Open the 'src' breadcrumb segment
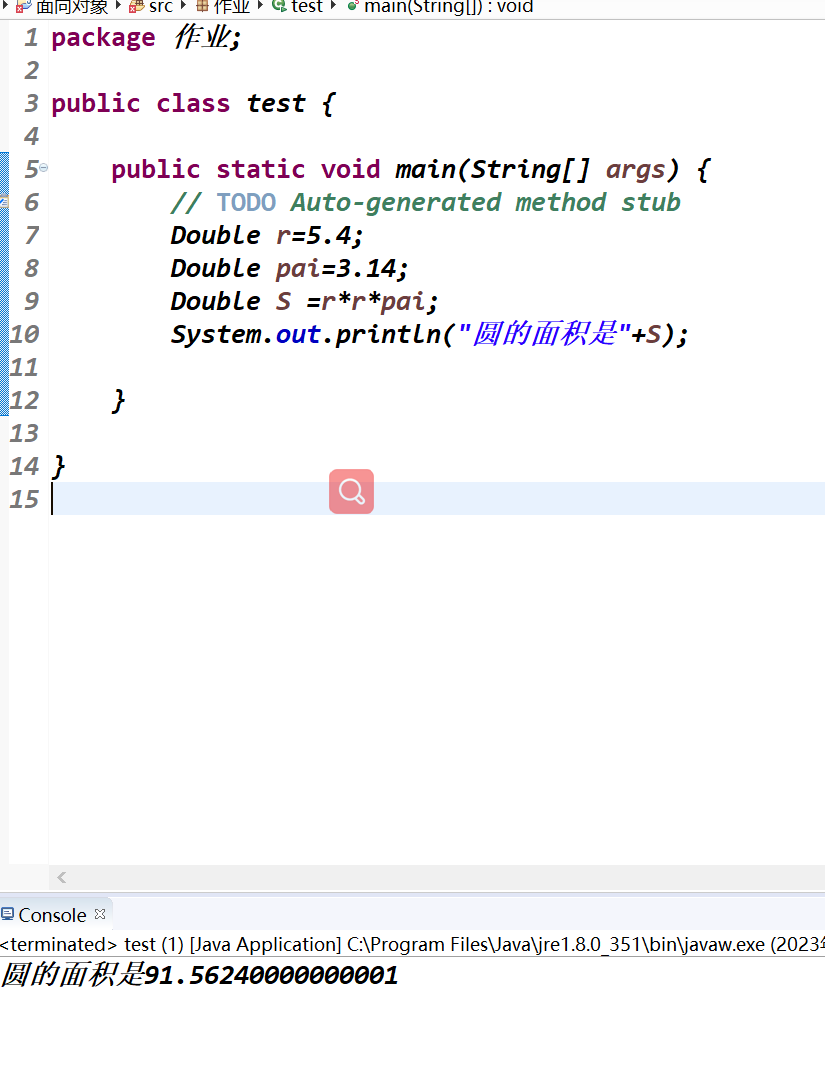825x1089 pixels. [x=161, y=7]
